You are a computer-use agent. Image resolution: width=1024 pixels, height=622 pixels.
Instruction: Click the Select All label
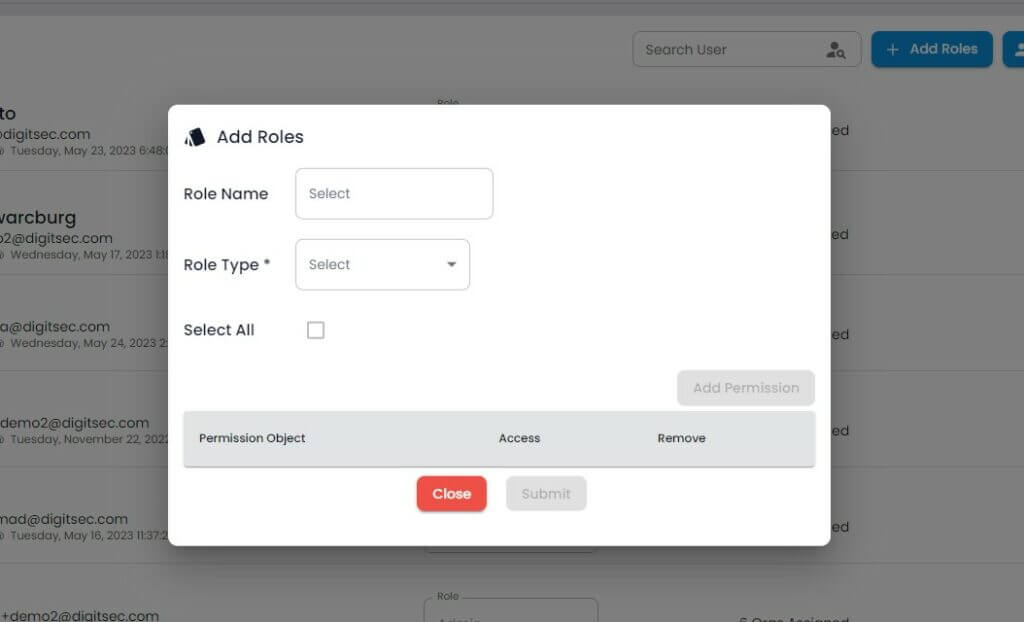point(219,330)
